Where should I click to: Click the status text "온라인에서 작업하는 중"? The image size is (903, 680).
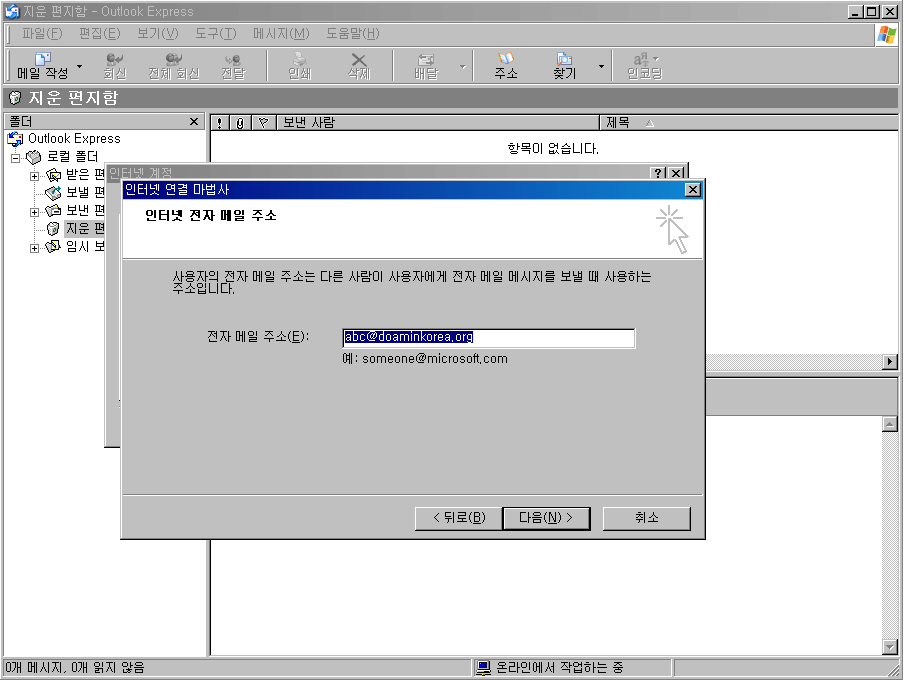pos(560,668)
